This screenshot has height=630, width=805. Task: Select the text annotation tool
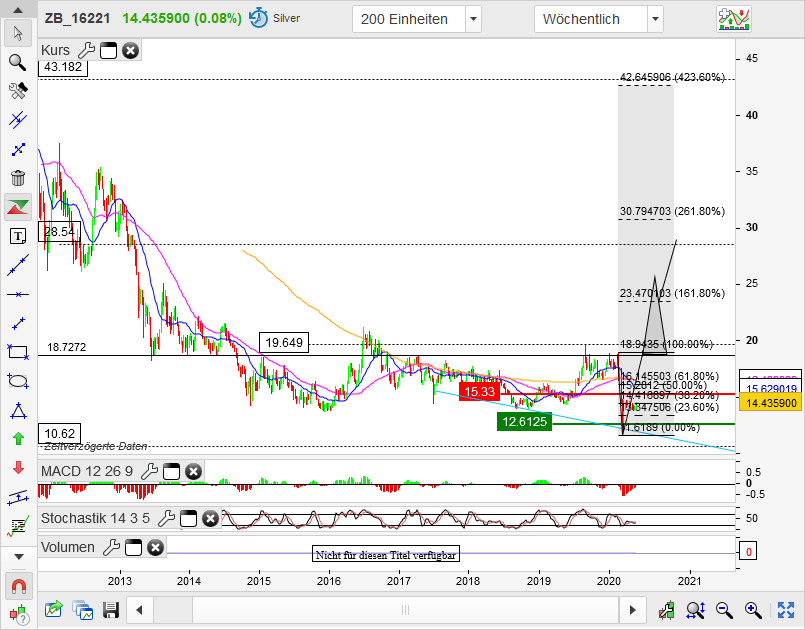click(x=18, y=236)
